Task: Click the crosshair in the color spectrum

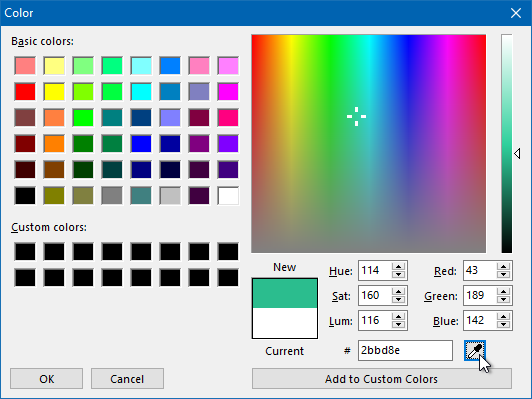Action: pyautogui.click(x=356, y=116)
